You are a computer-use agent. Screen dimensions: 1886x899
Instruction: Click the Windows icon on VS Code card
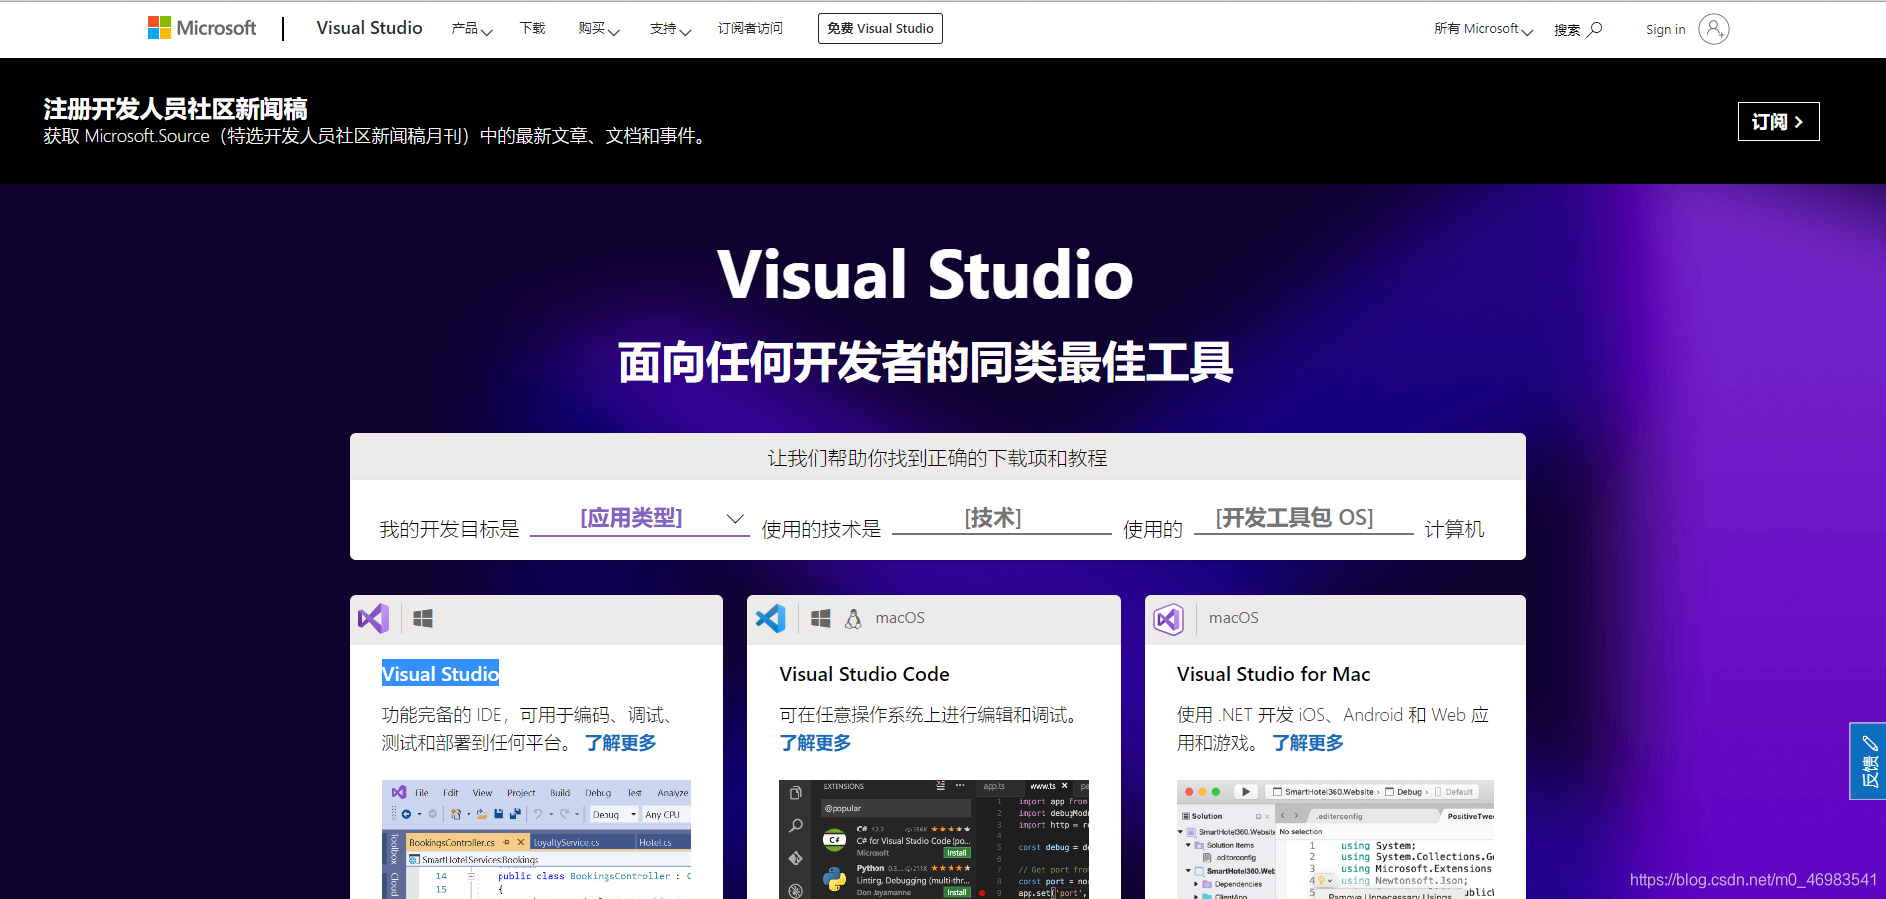[820, 619]
